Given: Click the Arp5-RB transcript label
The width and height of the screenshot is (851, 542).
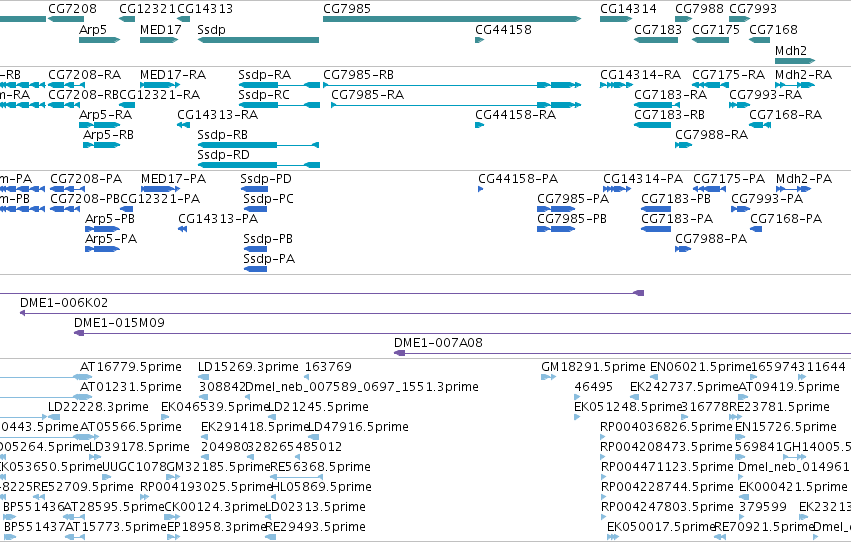Looking at the screenshot, I should pyautogui.click(x=108, y=135).
